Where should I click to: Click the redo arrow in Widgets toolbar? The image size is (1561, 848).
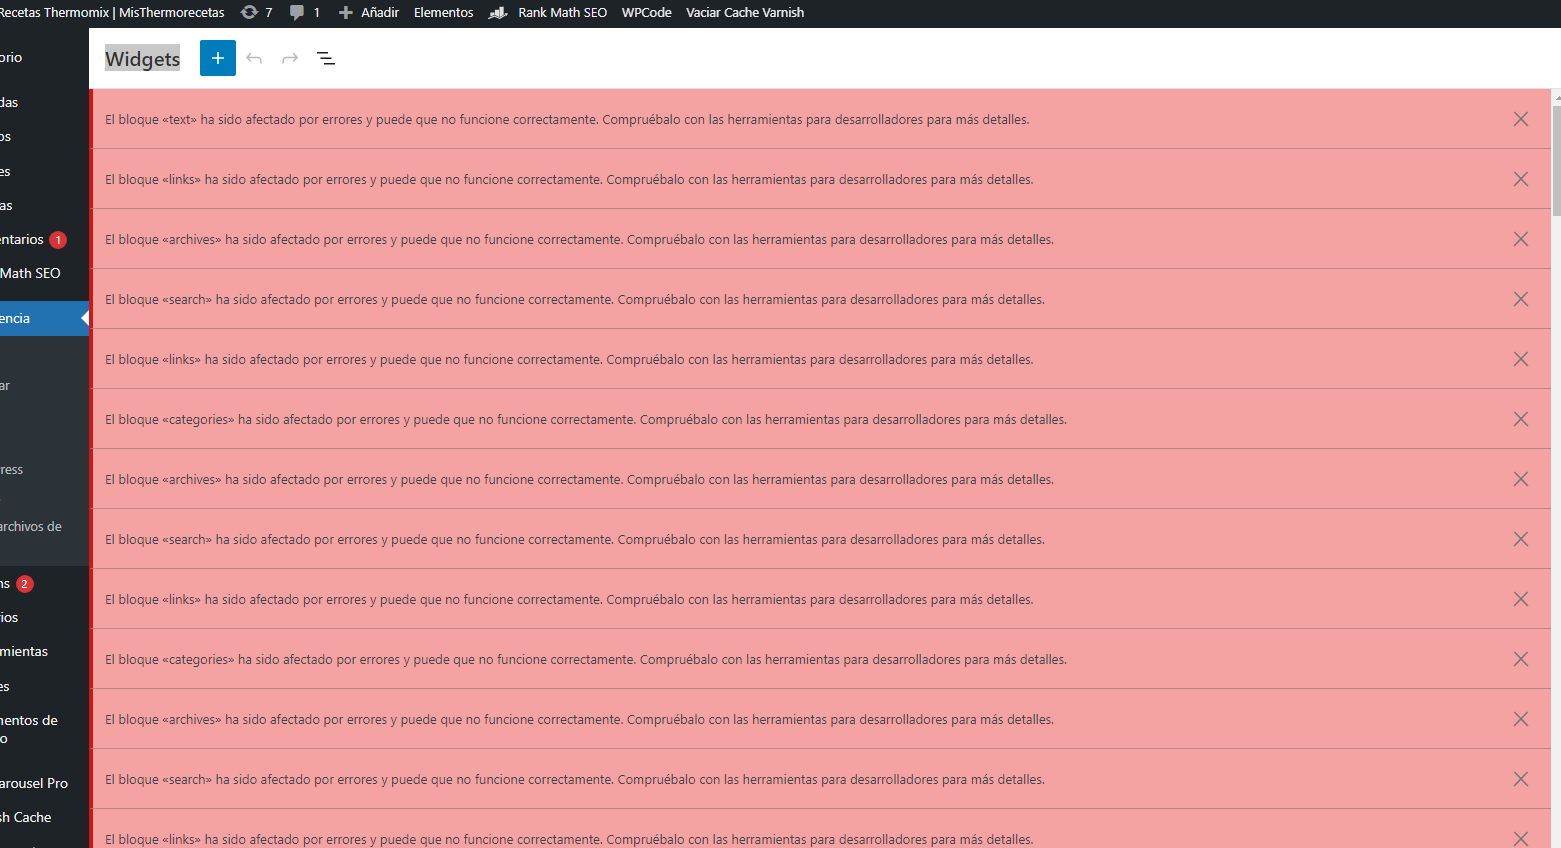[290, 58]
